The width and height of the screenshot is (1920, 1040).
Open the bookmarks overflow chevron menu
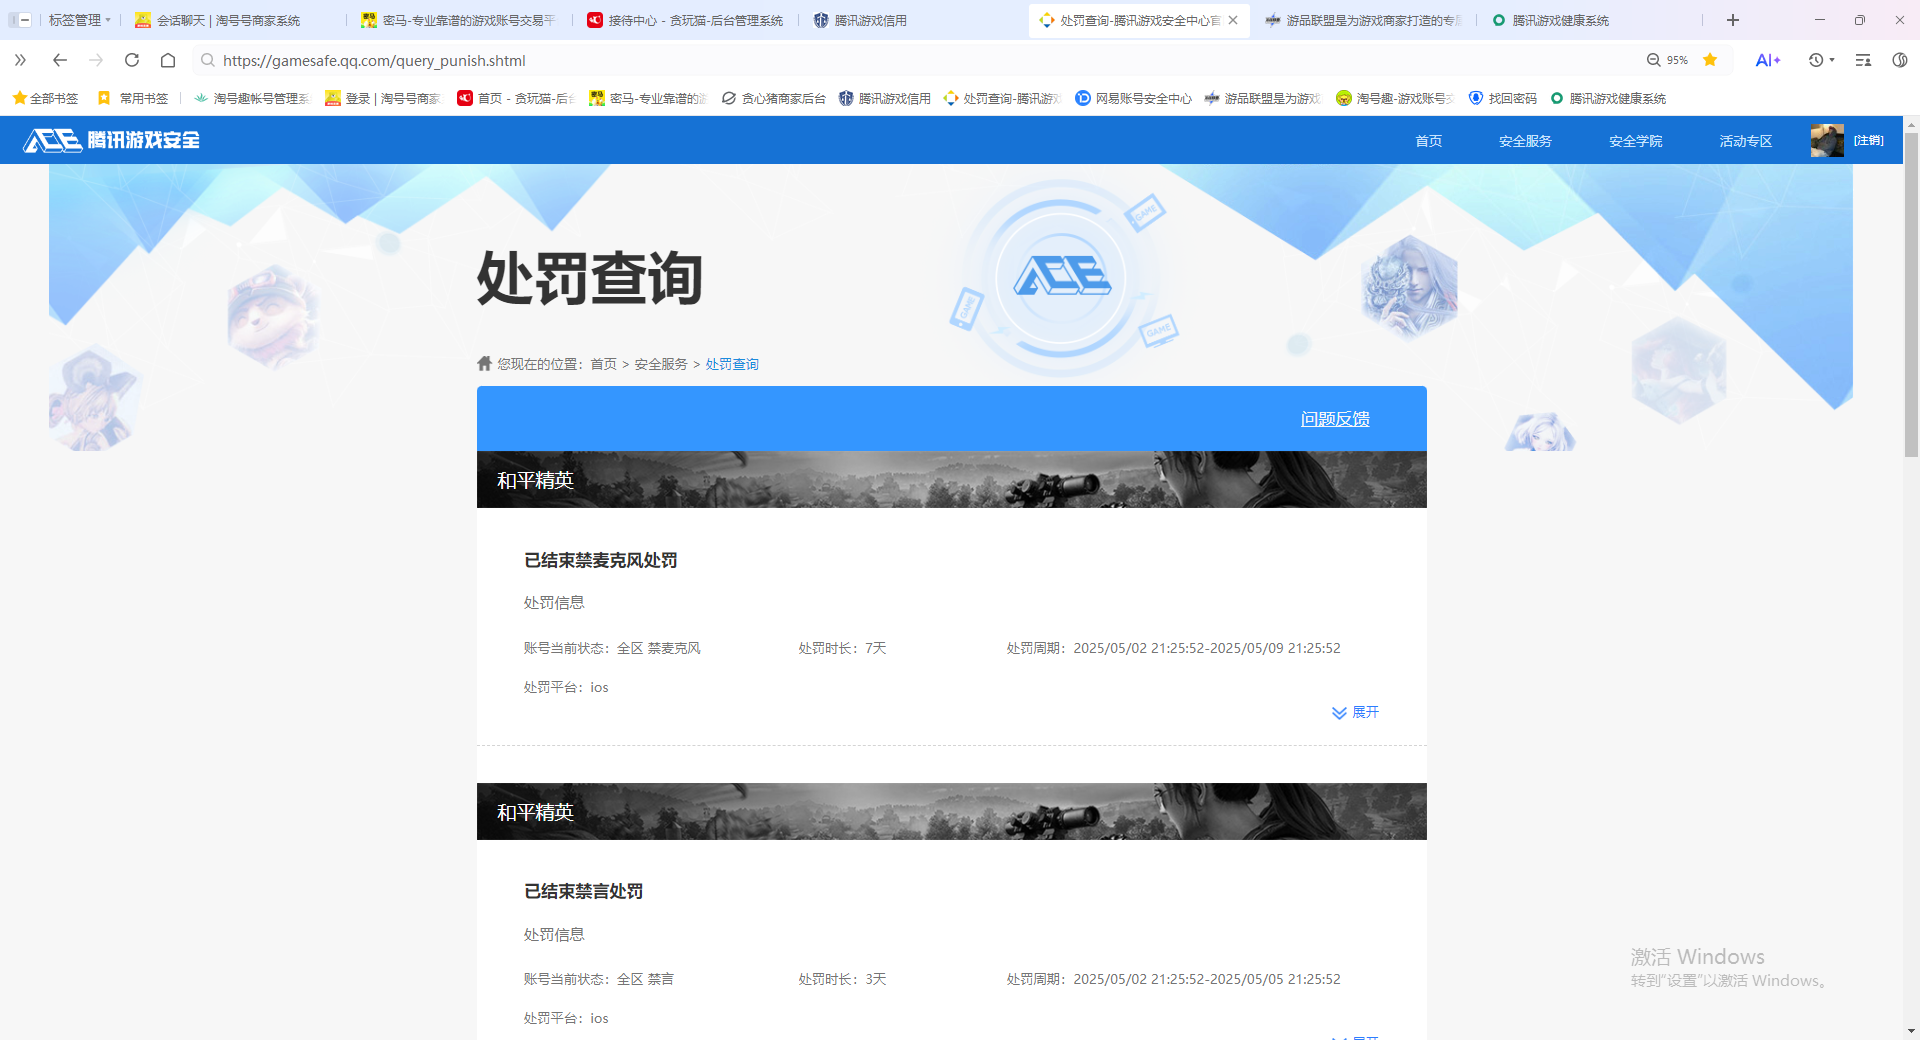pos(20,60)
